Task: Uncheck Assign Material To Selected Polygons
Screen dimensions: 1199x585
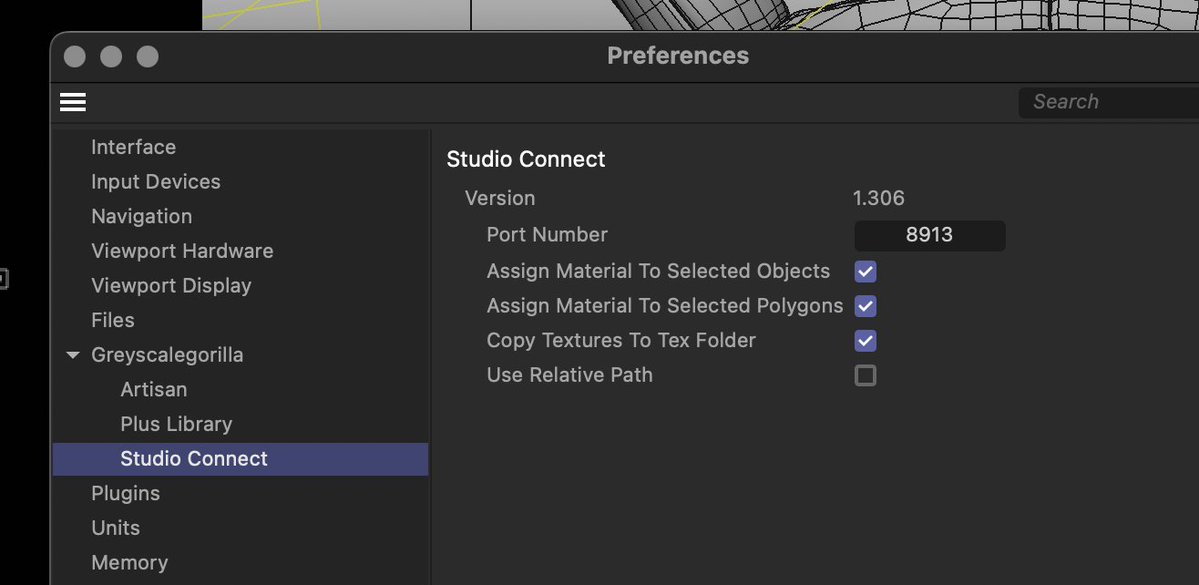Action: coord(866,306)
